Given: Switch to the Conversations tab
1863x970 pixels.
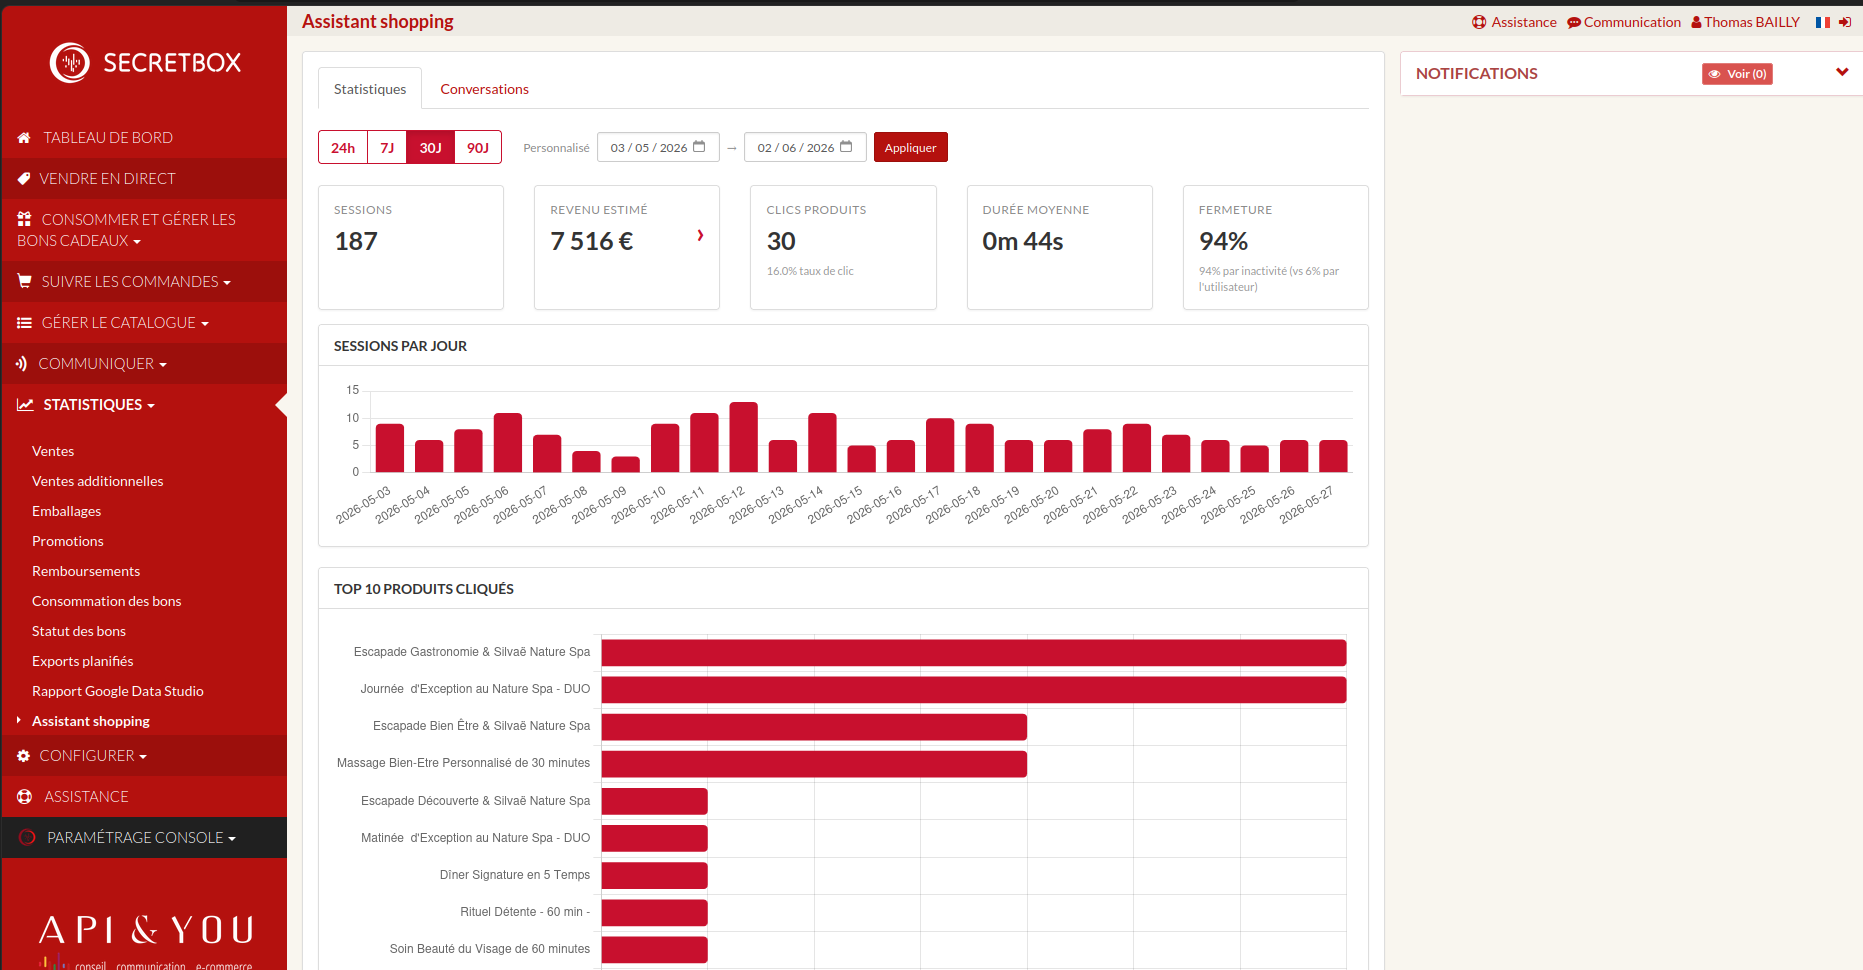Looking at the screenshot, I should (x=484, y=89).
